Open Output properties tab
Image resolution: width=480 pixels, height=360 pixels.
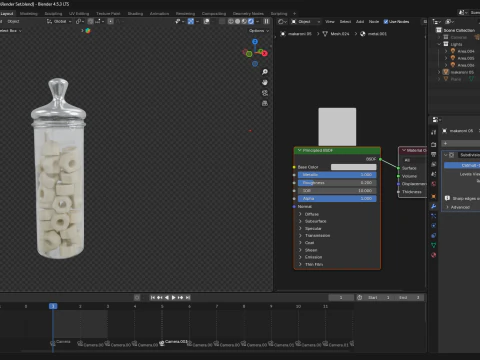433,154
